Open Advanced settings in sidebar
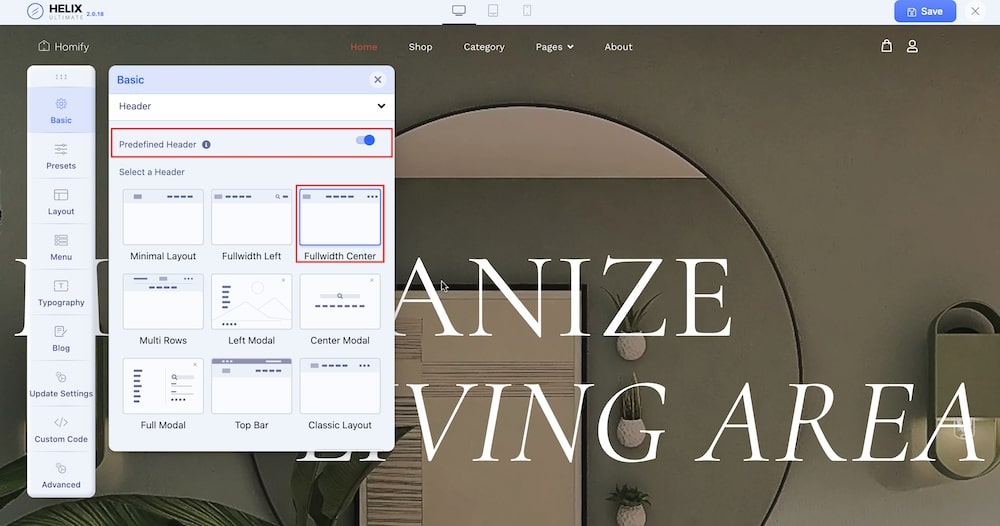Viewport: 1000px width, 526px height. click(x=61, y=475)
